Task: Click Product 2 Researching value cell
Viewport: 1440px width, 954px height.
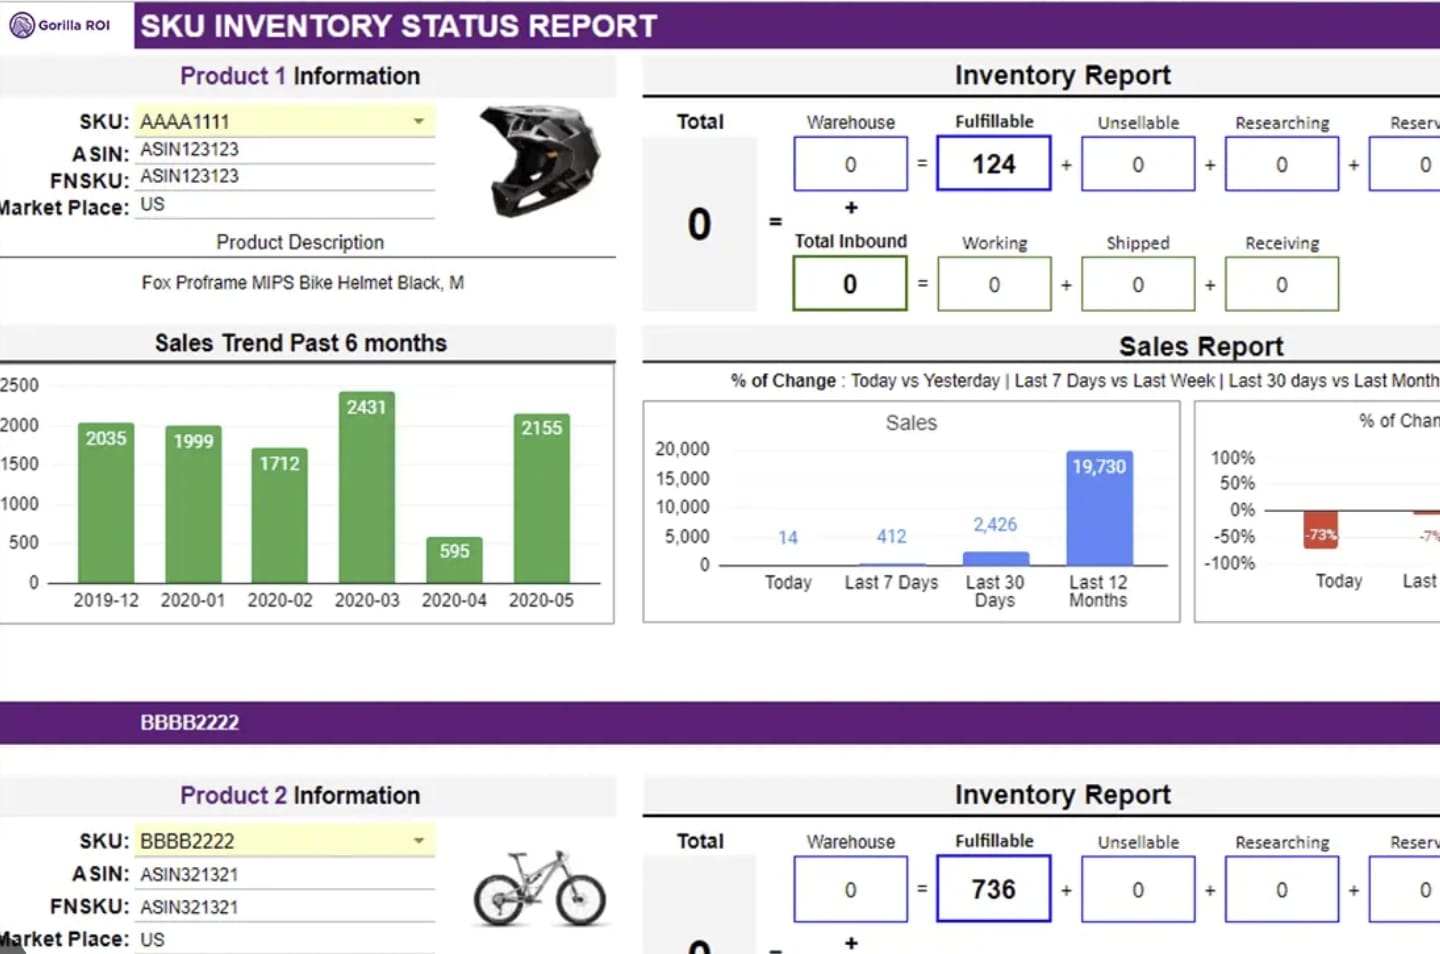Action: pyautogui.click(x=1282, y=889)
